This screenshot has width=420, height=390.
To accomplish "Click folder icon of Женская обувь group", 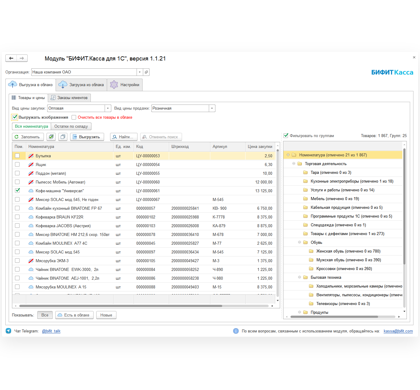I will coord(311,251).
